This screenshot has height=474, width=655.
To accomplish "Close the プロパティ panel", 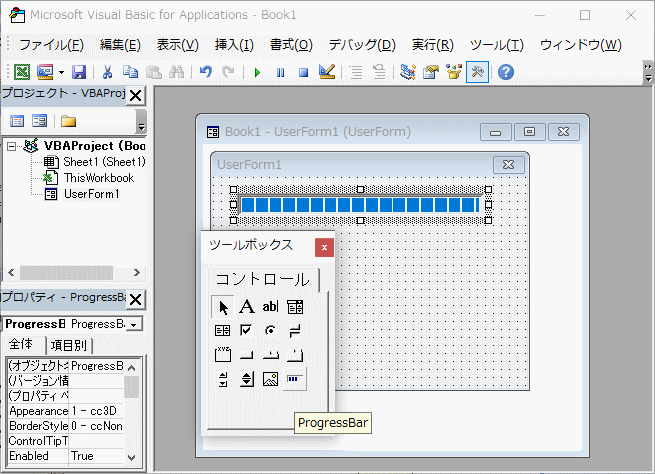I will coord(136,299).
